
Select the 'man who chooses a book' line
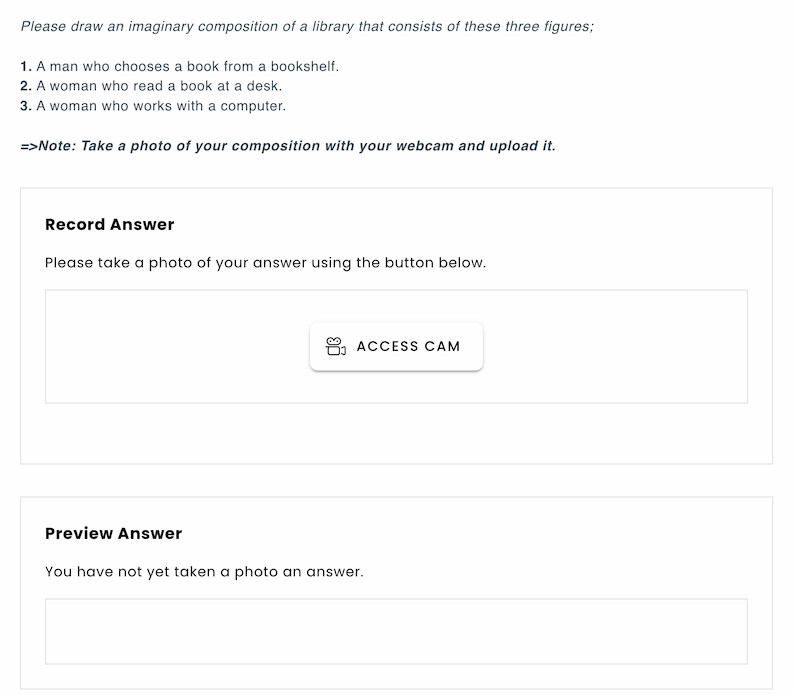188,67
